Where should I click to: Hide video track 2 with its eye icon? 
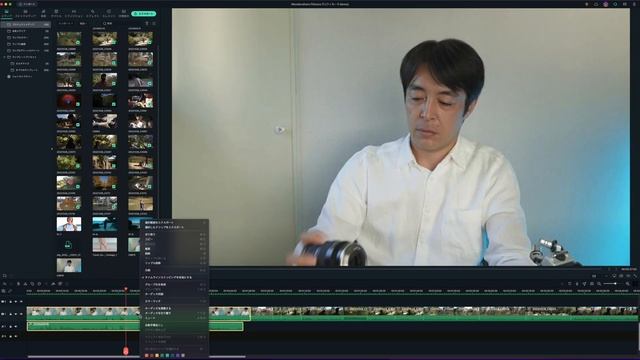(x=21, y=302)
